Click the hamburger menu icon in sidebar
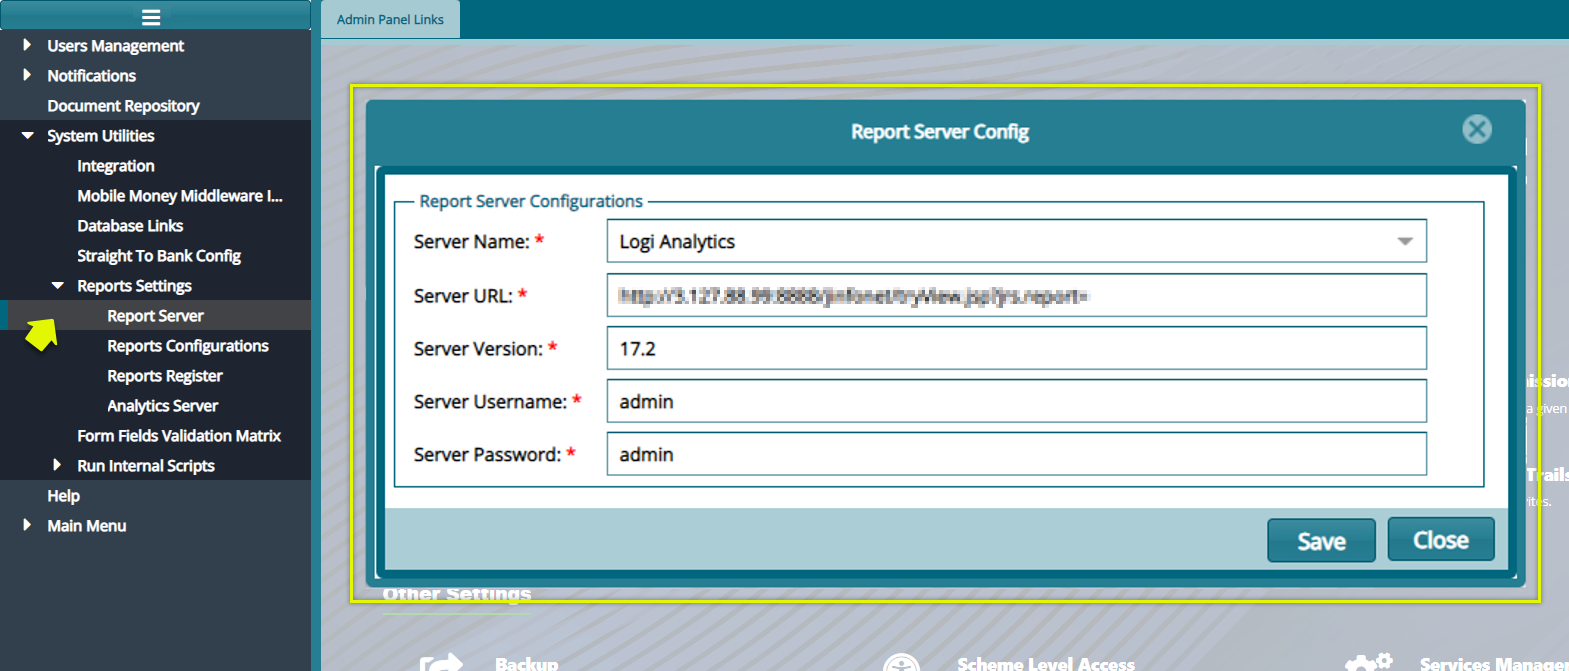This screenshot has height=671, width=1569. click(151, 17)
